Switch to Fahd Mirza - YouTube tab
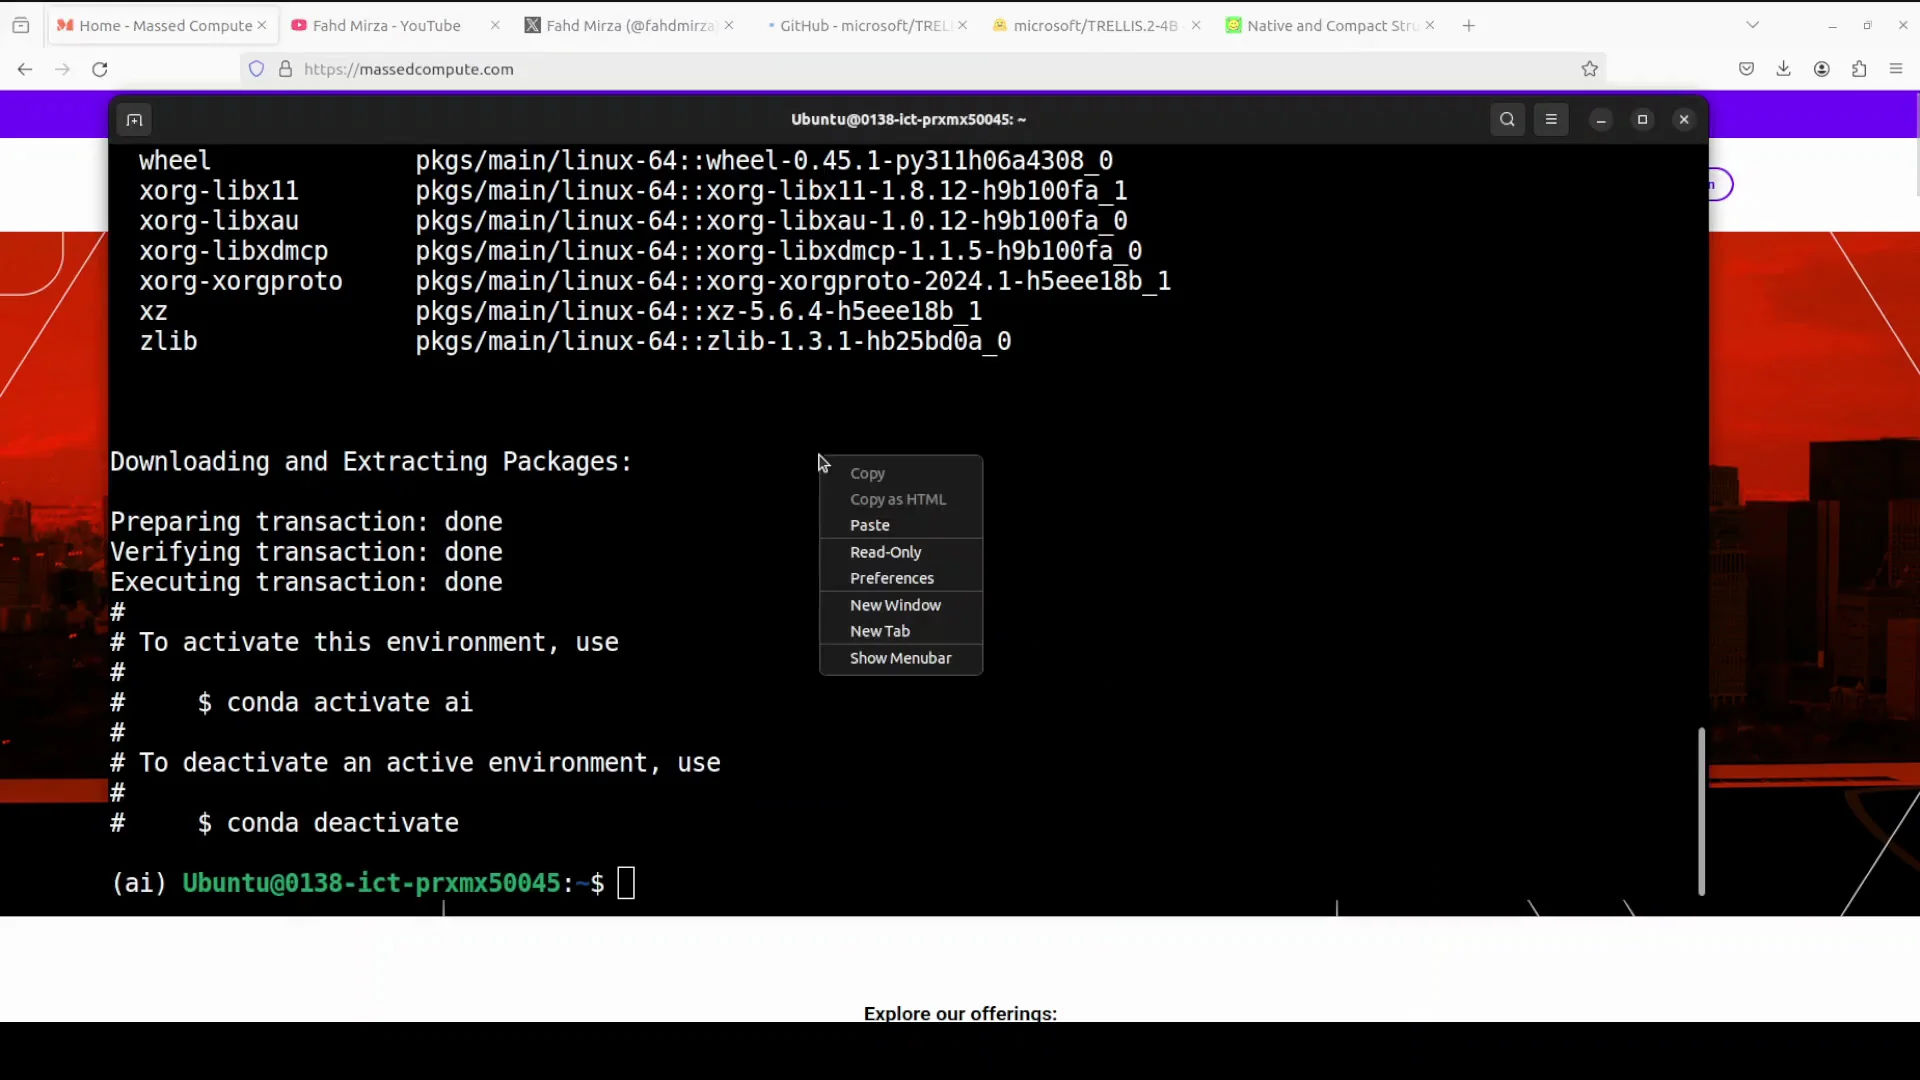 click(x=386, y=26)
